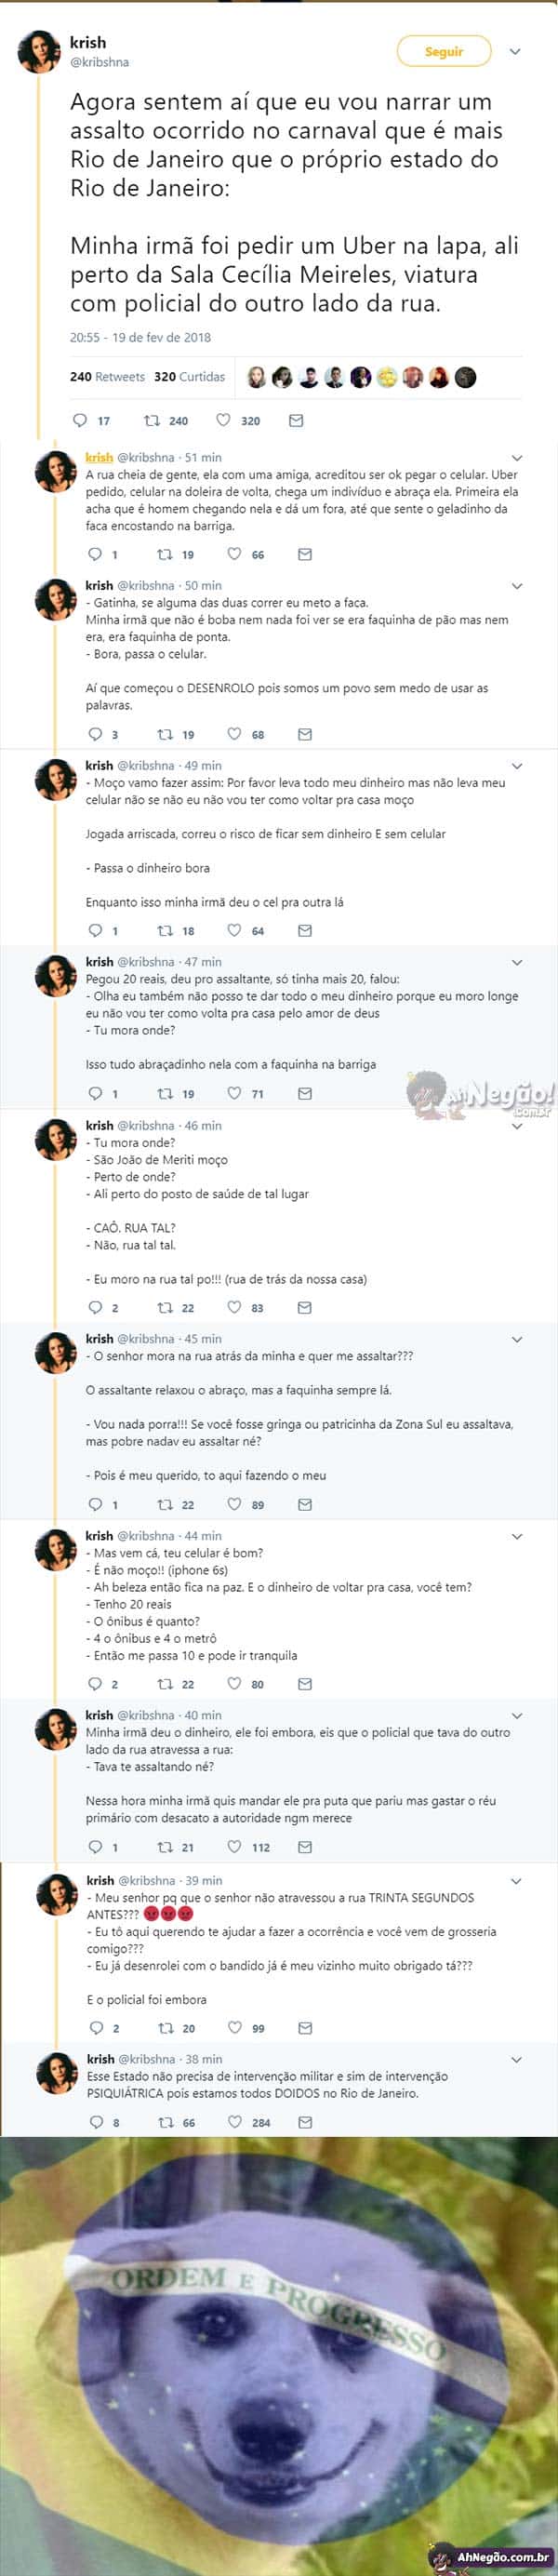558x2576 pixels.
Task: Send main tweet via direct message envelope
Action: [296, 420]
